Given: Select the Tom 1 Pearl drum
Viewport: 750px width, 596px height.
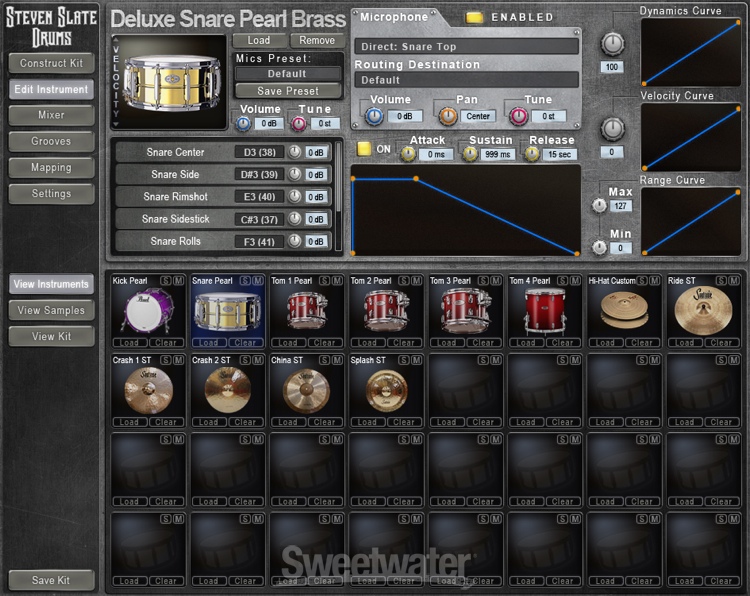Looking at the screenshot, I should (x=303, y=312).
